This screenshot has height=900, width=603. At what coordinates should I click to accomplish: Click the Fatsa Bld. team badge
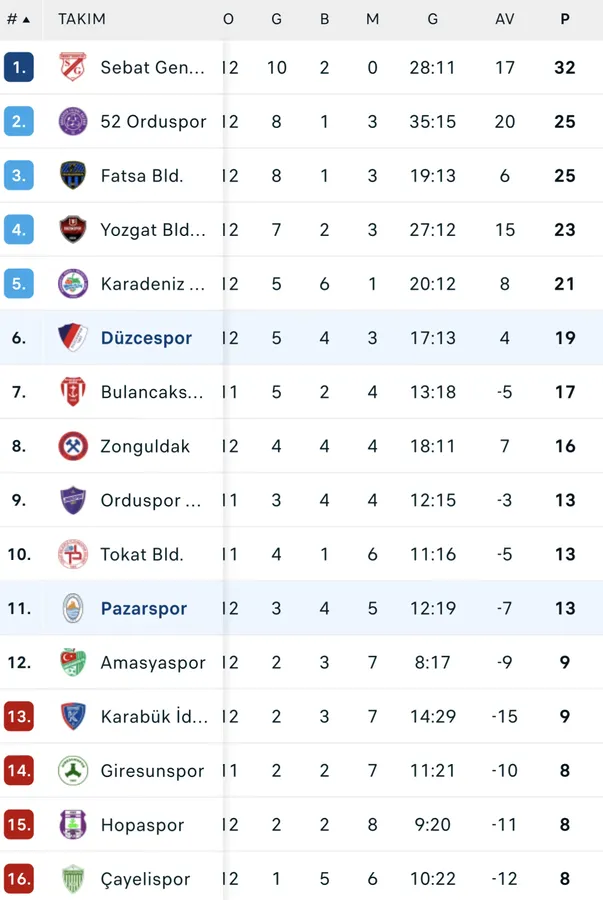(73, 176)
